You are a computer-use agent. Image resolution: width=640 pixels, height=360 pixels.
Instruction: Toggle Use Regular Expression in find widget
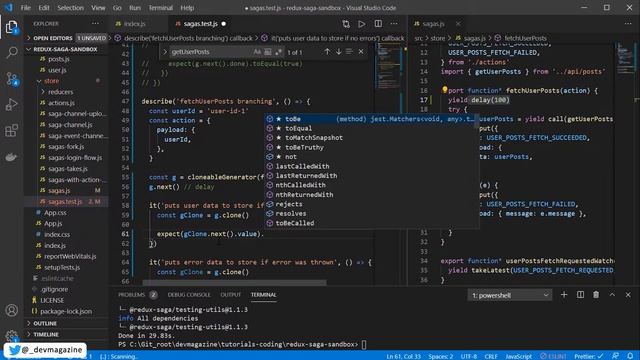[x=278, y=52]
